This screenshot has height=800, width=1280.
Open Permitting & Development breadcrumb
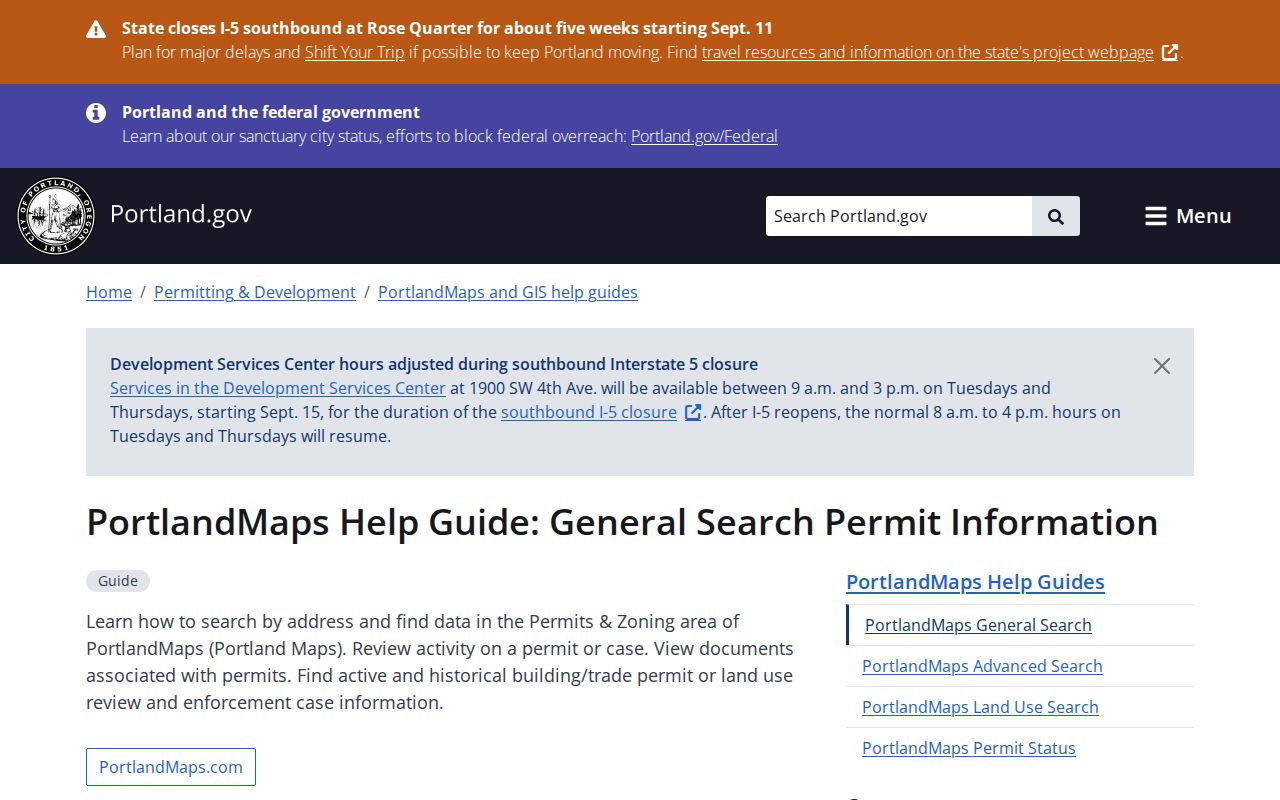[x=255, y=292]
